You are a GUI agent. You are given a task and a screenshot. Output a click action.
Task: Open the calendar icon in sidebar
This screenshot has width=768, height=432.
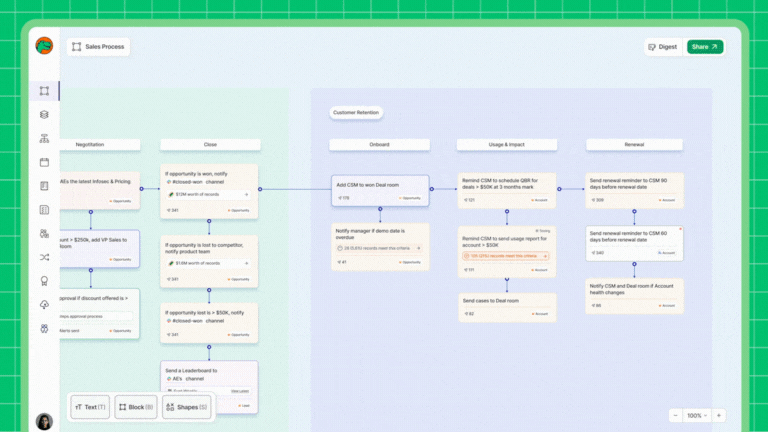click(44, 162)
